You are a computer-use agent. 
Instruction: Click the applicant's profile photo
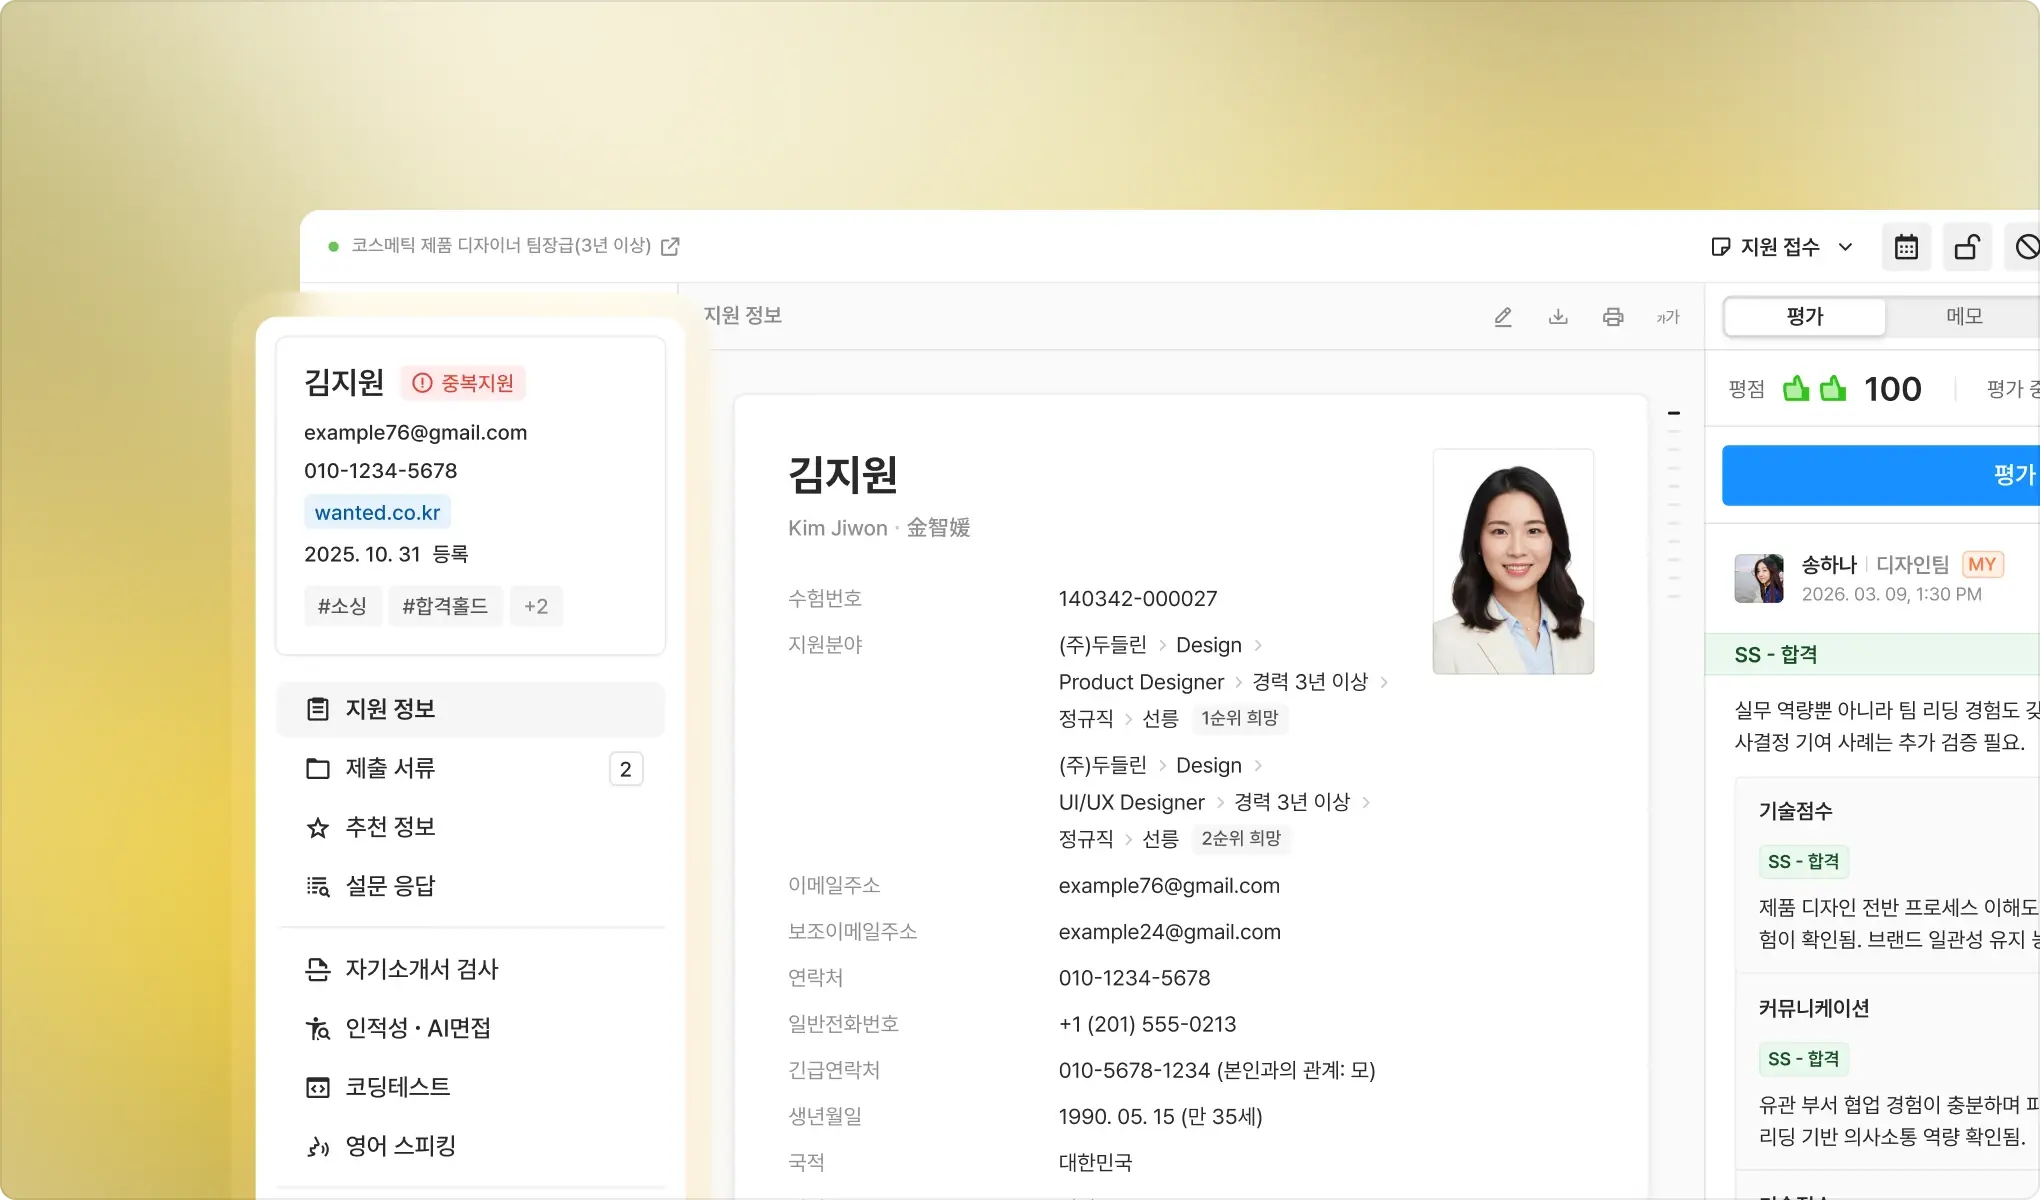coord(1513,561)
